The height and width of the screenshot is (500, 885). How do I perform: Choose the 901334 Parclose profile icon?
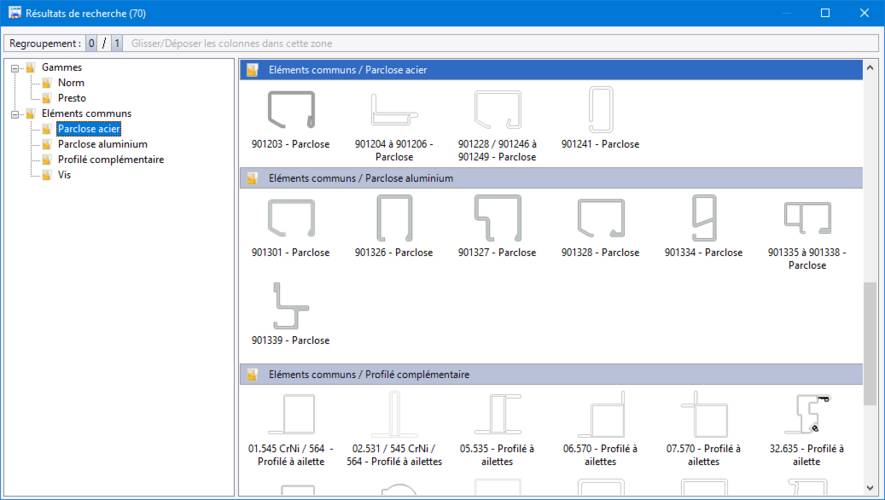(x=703, y=218)
